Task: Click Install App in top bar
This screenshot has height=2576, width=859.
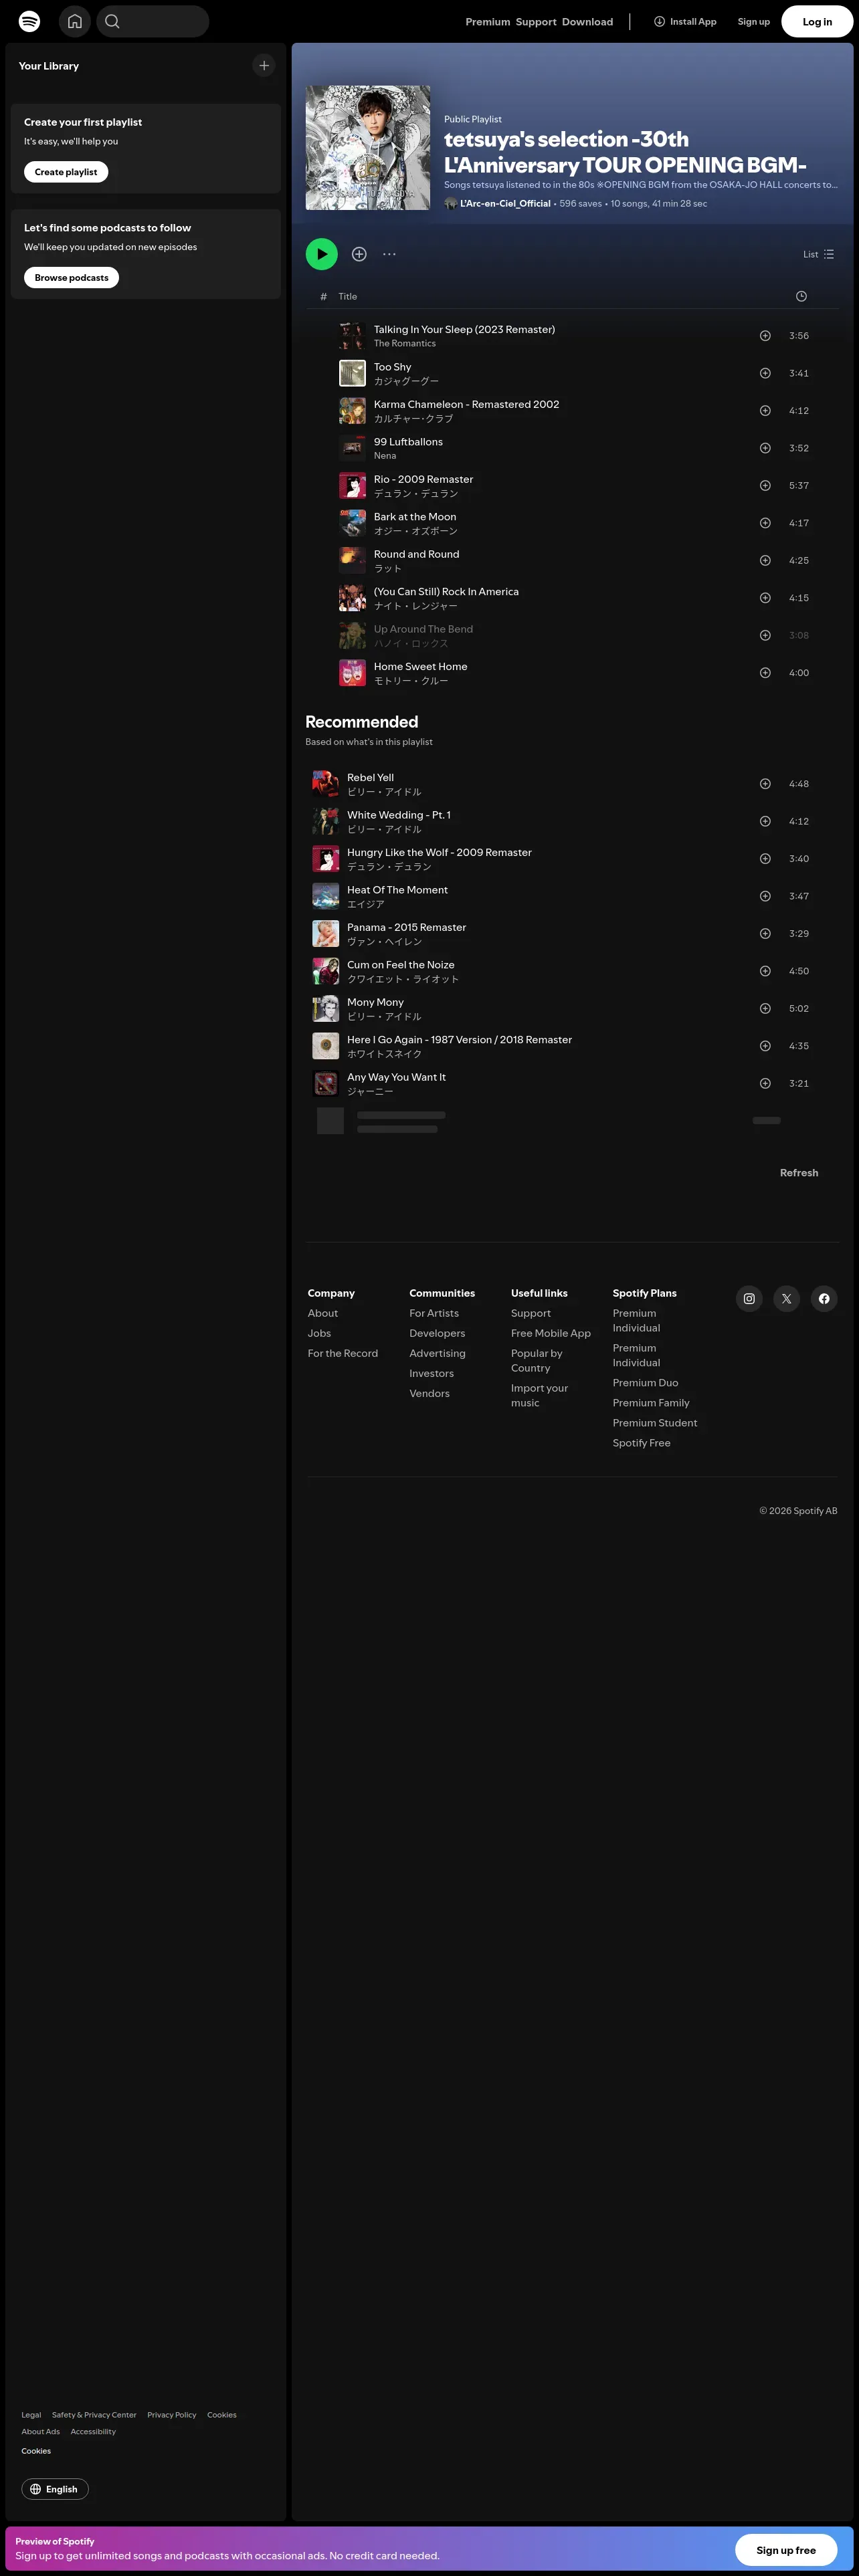Action: [x=686, y=22]
